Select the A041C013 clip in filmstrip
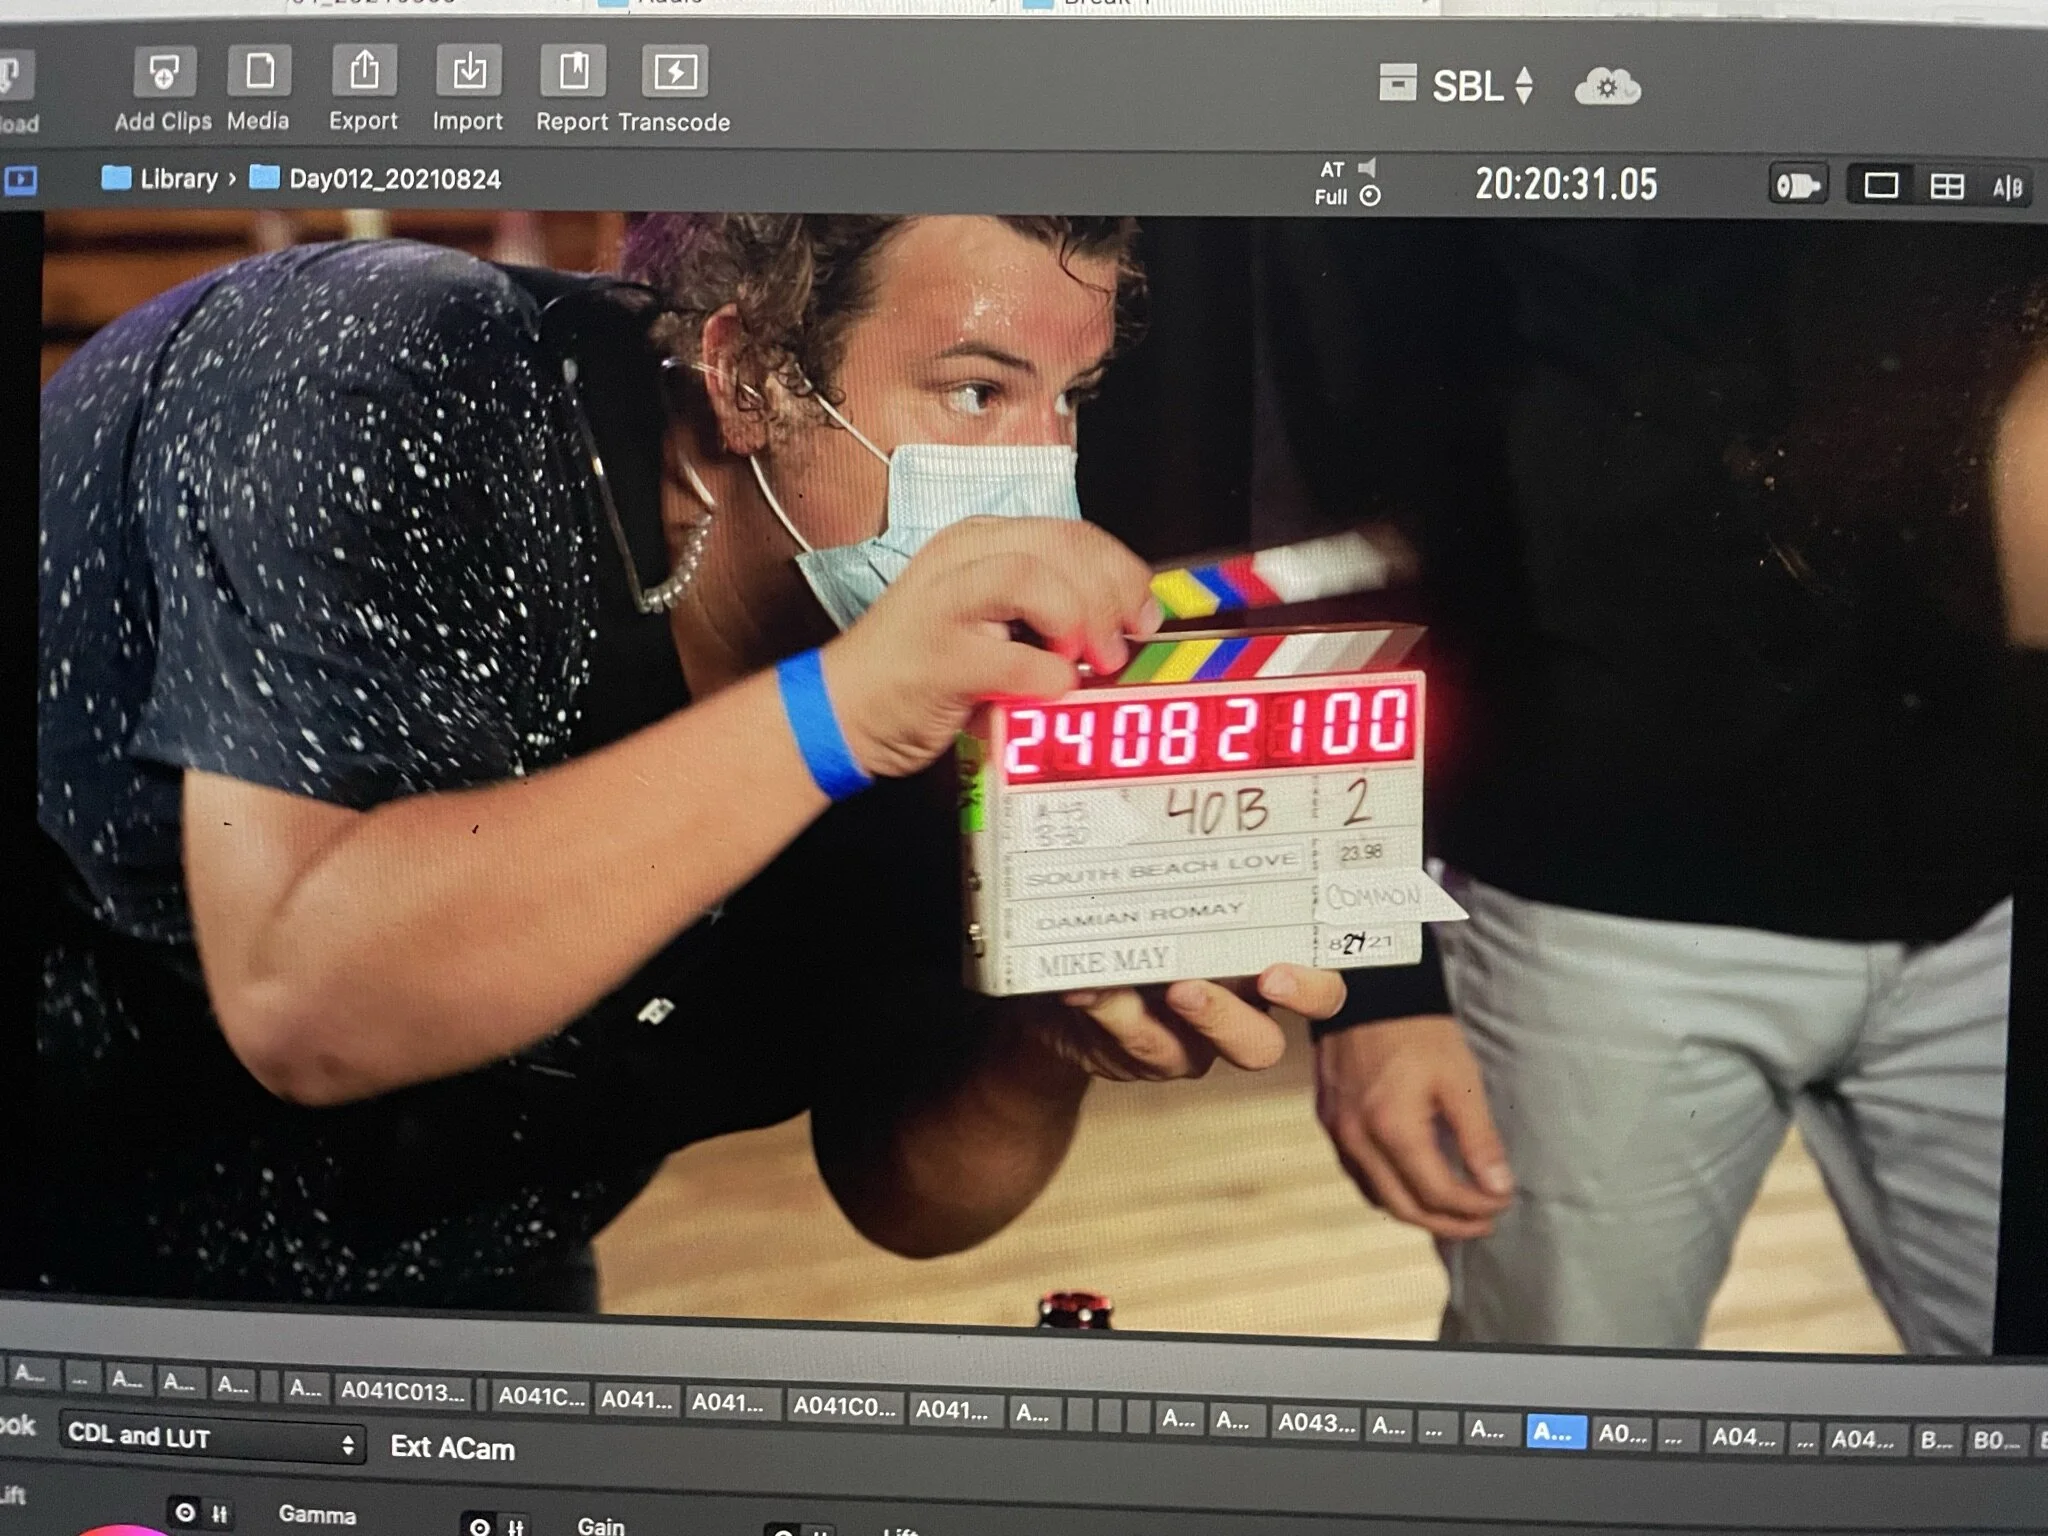The image size is (2048, 1536). [402, 1391]
